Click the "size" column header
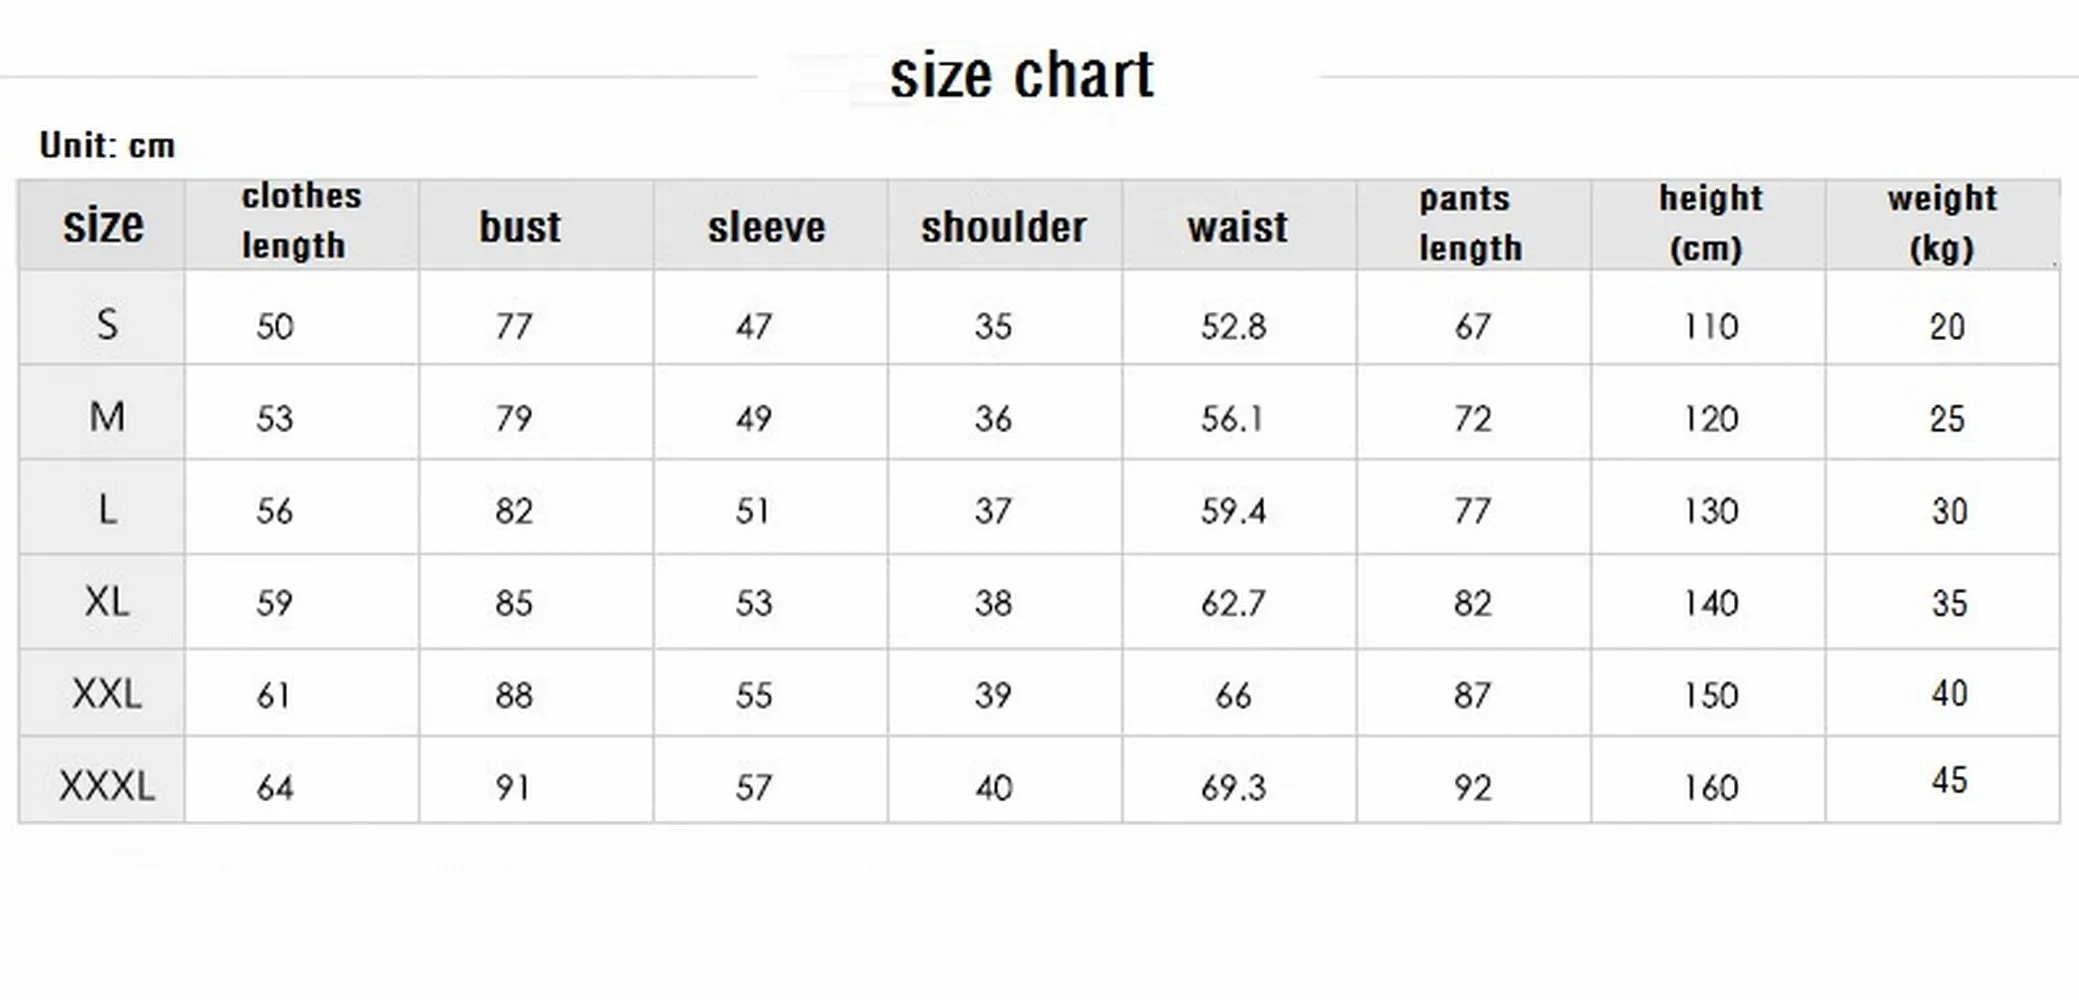The width and height of the screenshot is (2079, 1000). tap(103, 225)
